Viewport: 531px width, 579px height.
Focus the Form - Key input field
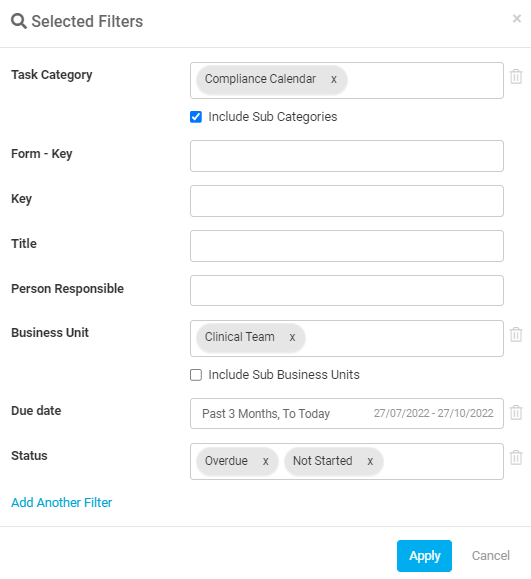[x=347, y=156]
